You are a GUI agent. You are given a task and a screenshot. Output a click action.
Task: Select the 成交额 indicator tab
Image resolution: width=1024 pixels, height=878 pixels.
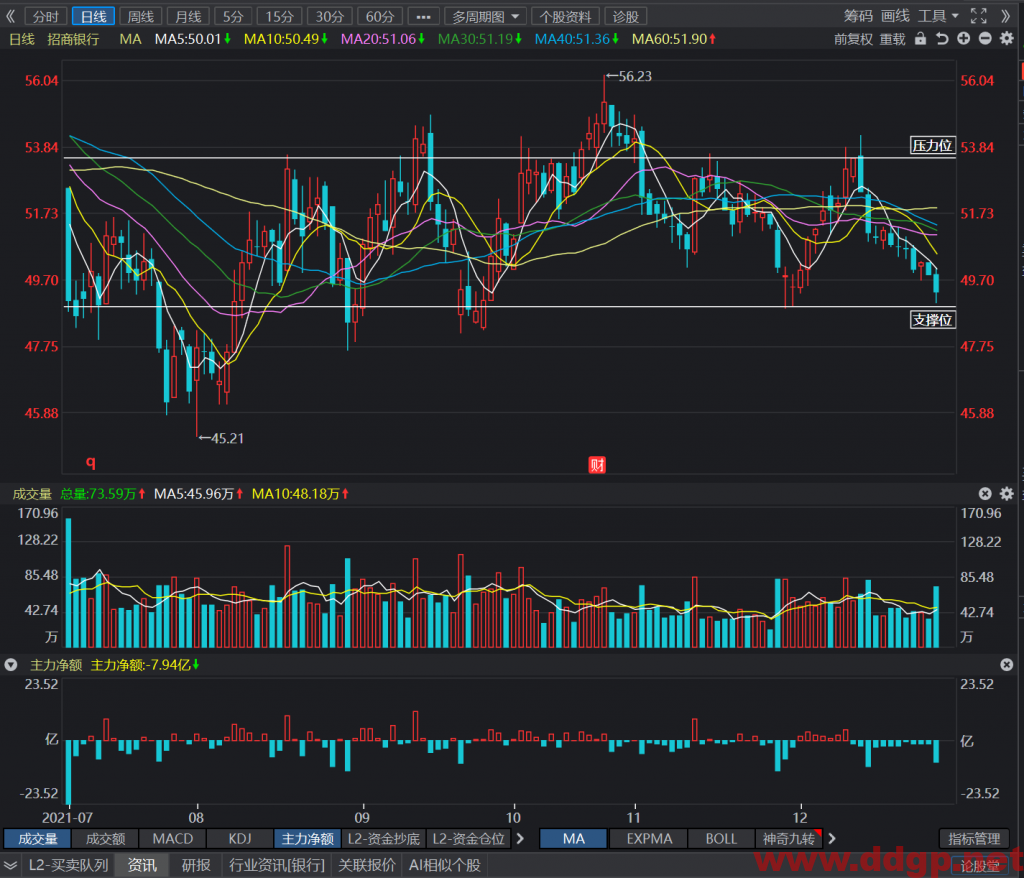105,838
